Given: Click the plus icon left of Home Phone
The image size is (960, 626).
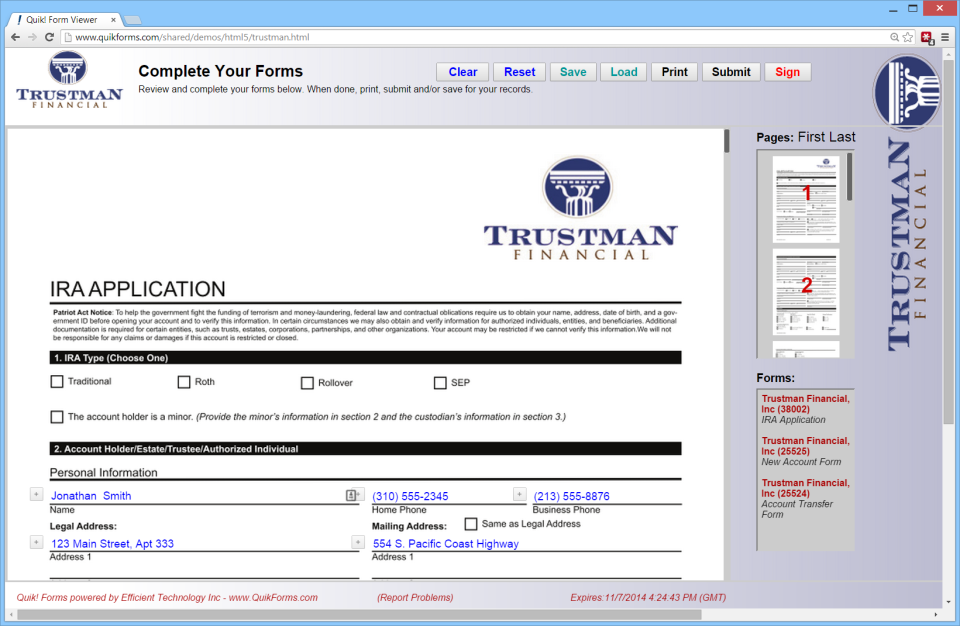Looking at the screenshot, I should (358, 494).
